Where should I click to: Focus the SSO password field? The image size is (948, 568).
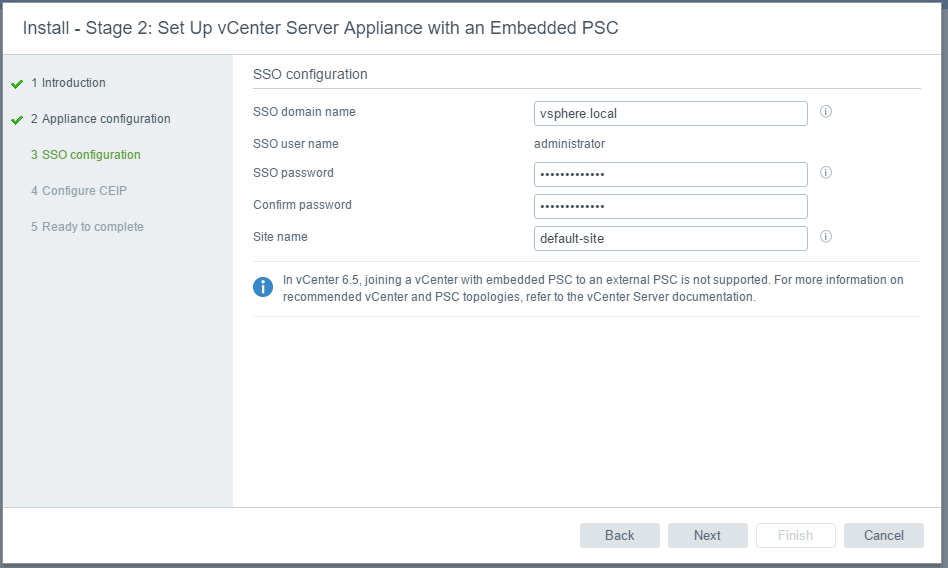(x=670, y=174)
